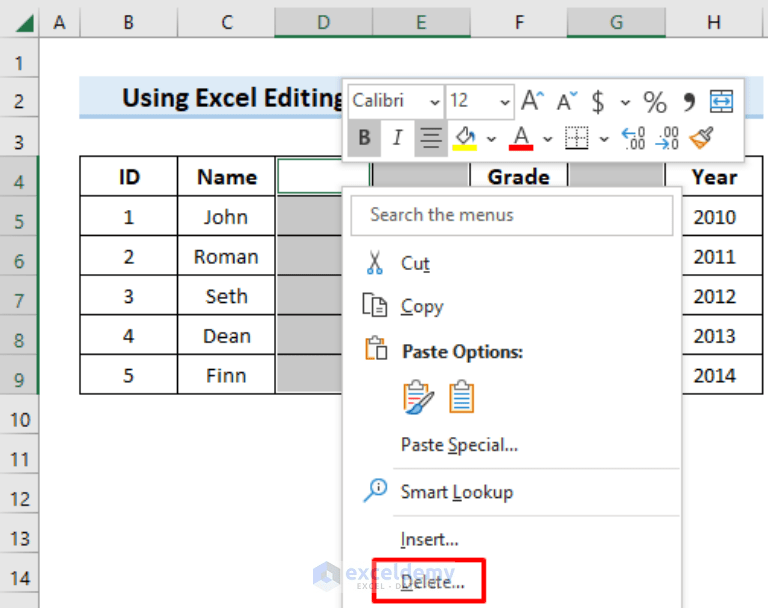Screen dimensions: 768x608
Task: Click the Borders icon
Action: (576, 138)
